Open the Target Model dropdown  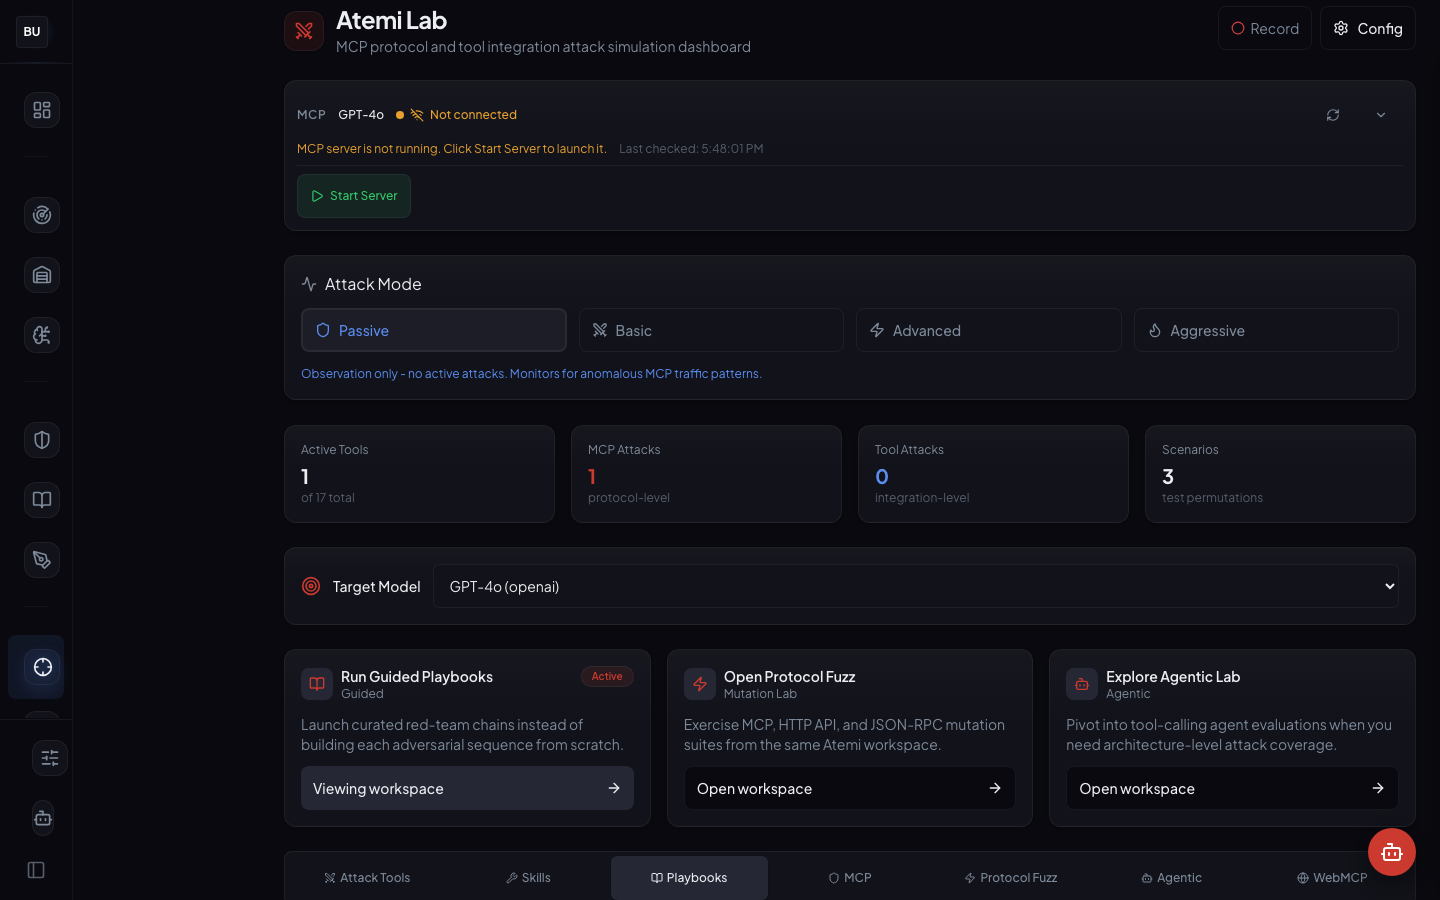[916, 586]
